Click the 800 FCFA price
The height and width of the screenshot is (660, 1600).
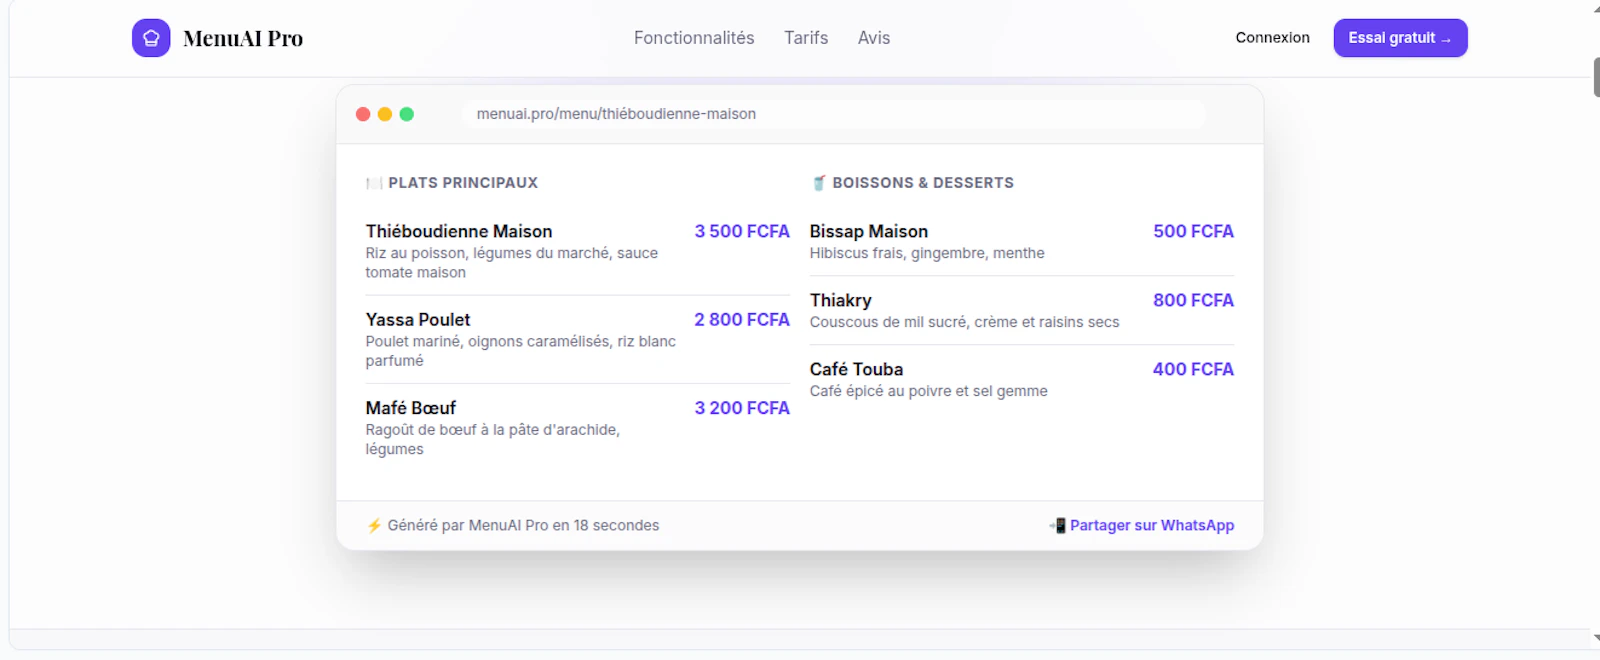point(1193,300)
